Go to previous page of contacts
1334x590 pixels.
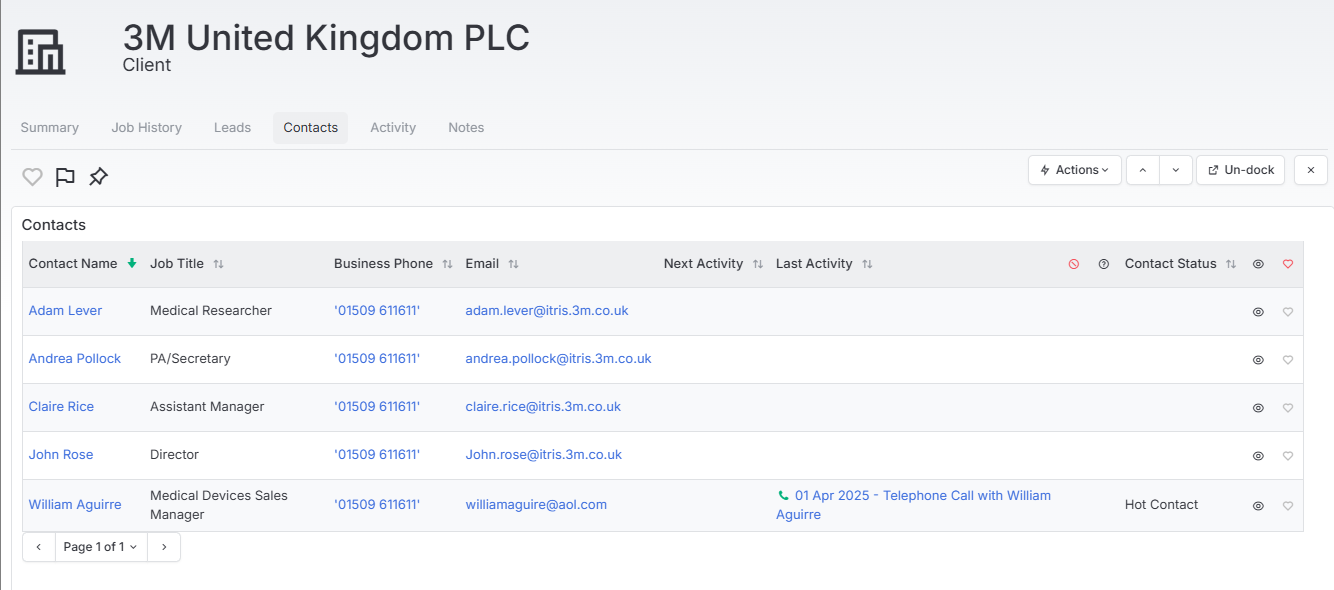pyautogui.click(x=39, y=547)
